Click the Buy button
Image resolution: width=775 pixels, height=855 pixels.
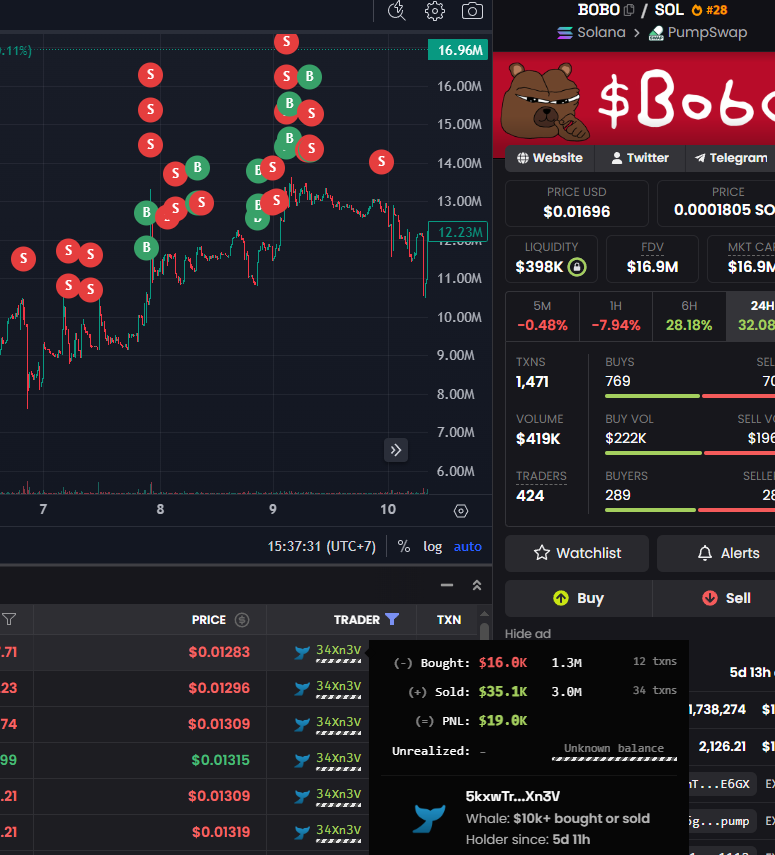[579, 598]
